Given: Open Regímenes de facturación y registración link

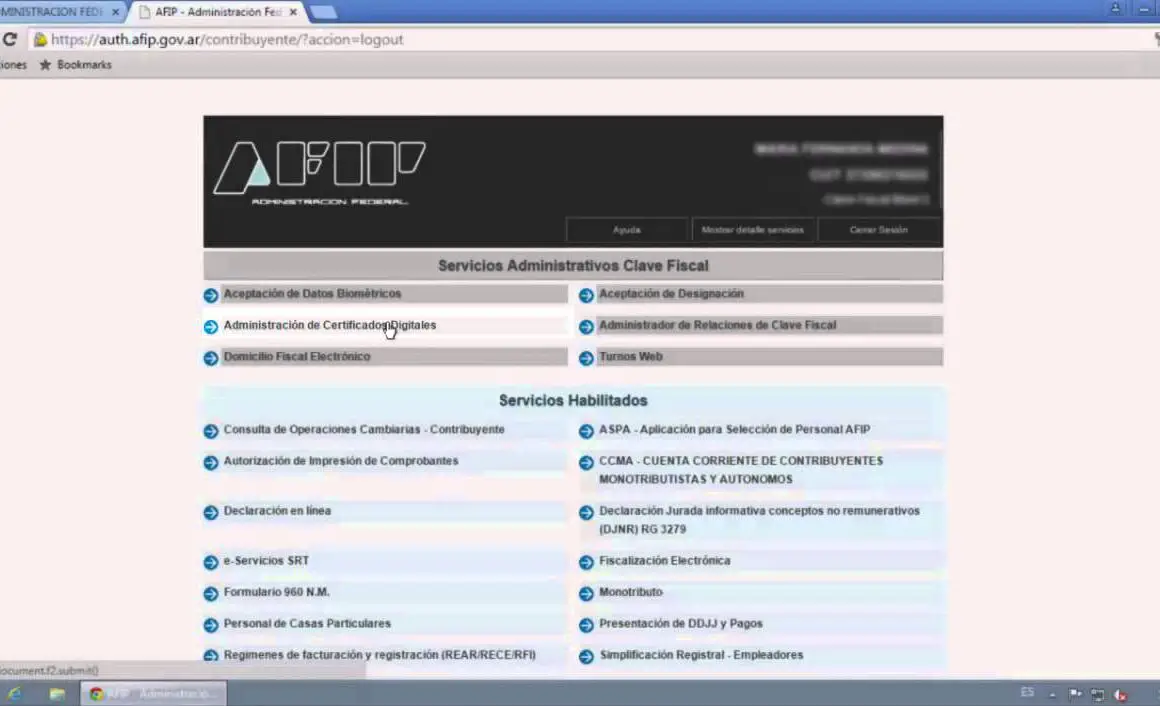Looking at the screenshot, I should [x=380, y=655].
